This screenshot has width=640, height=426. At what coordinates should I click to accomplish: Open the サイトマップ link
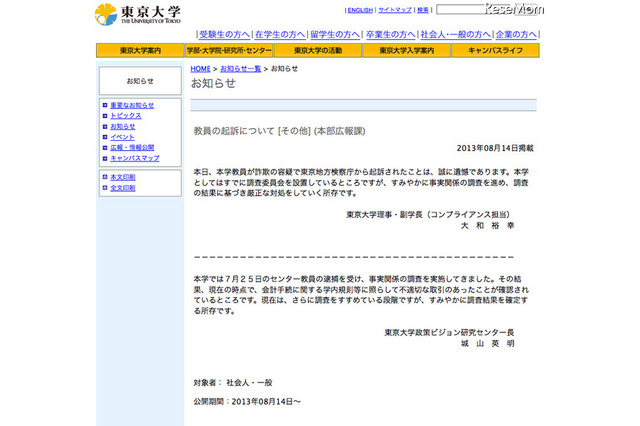395,10
